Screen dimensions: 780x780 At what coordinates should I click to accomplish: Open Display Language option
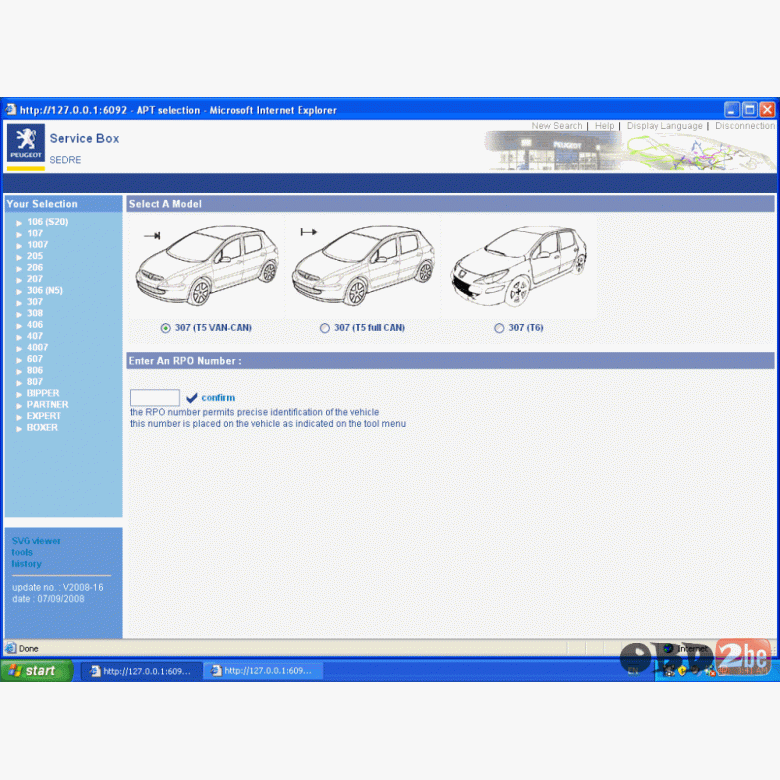pos(665,126)
